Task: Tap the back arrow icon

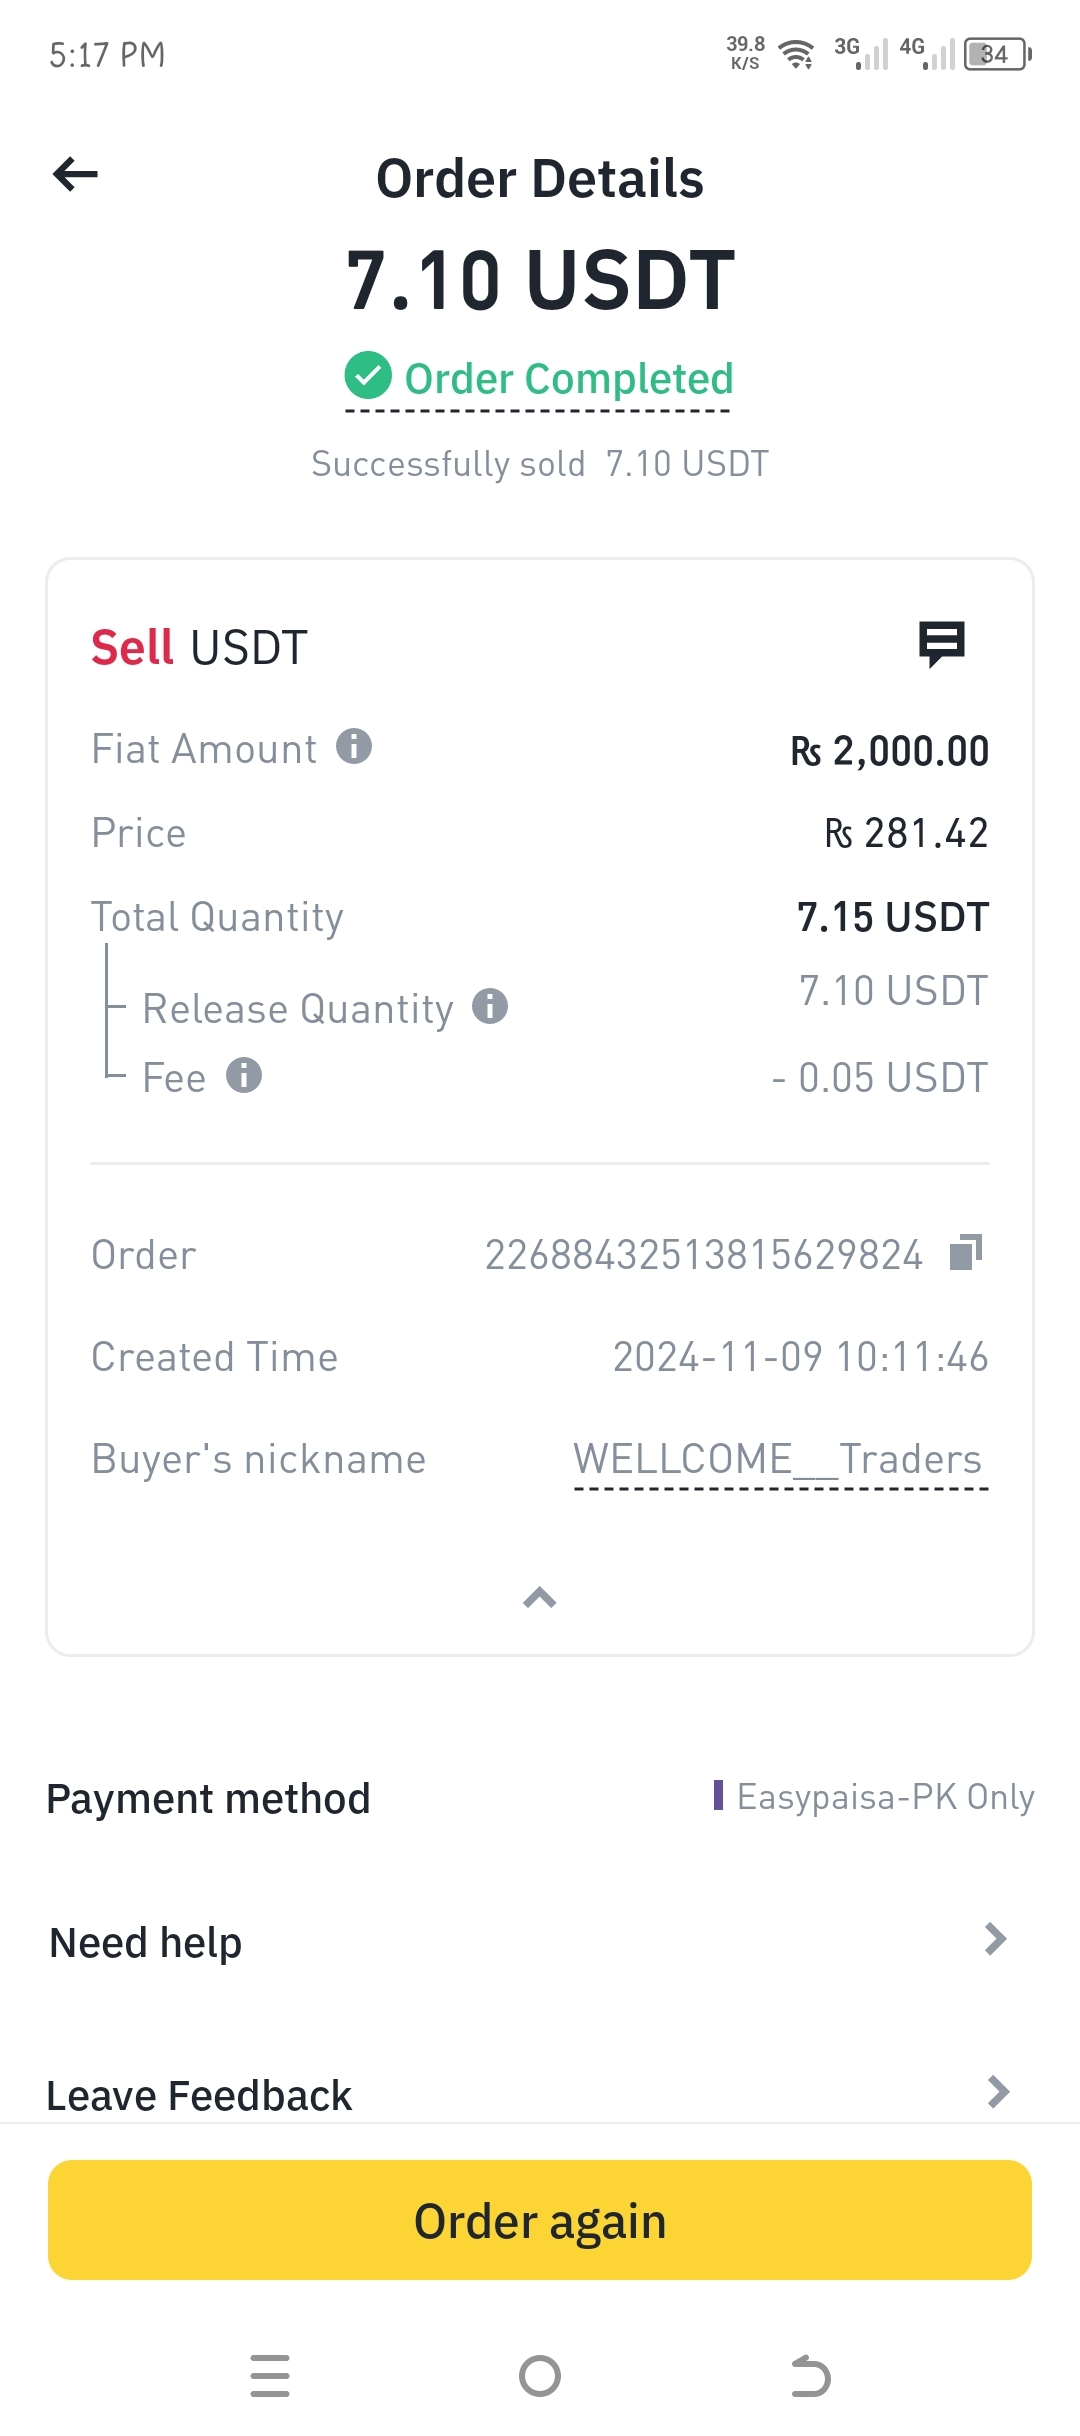Action: 75,175
